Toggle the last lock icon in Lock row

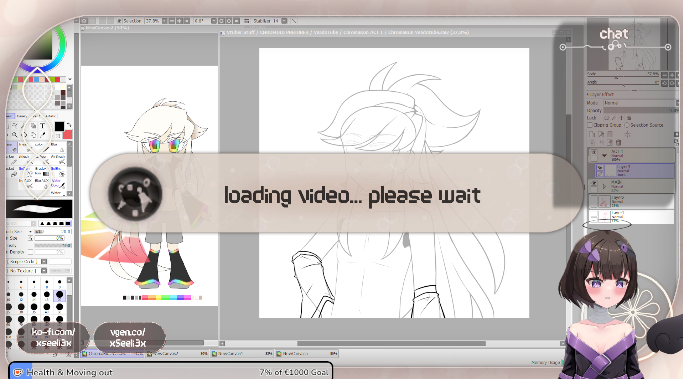[x=629, y=118]
